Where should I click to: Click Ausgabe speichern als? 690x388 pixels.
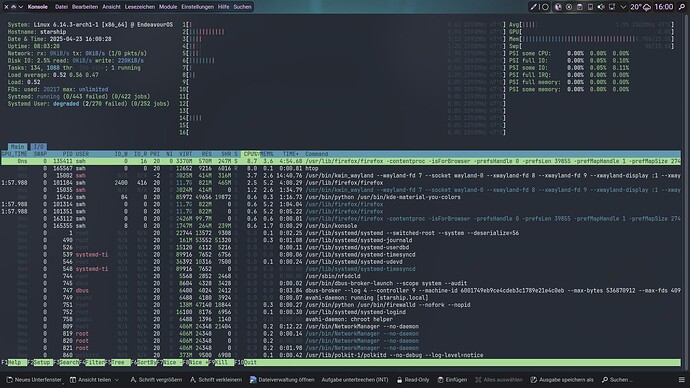click(x=562, y=380)
